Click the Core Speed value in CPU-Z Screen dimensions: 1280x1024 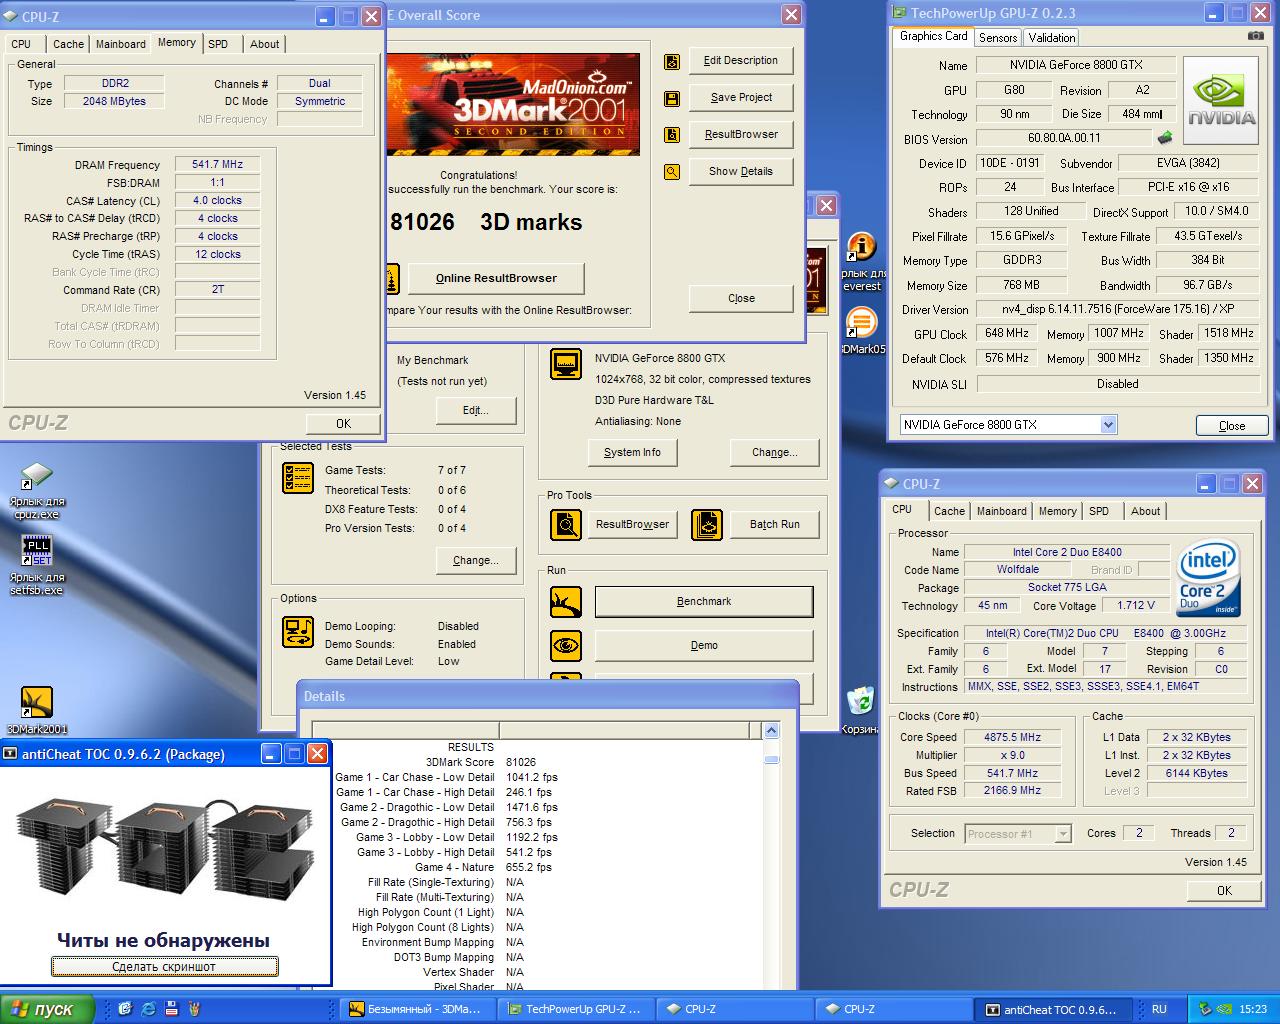point(1012,738)
